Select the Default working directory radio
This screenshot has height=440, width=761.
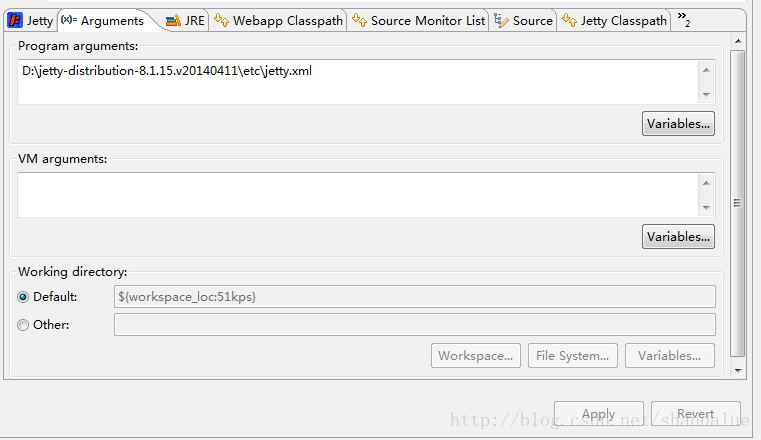(23, 297)
